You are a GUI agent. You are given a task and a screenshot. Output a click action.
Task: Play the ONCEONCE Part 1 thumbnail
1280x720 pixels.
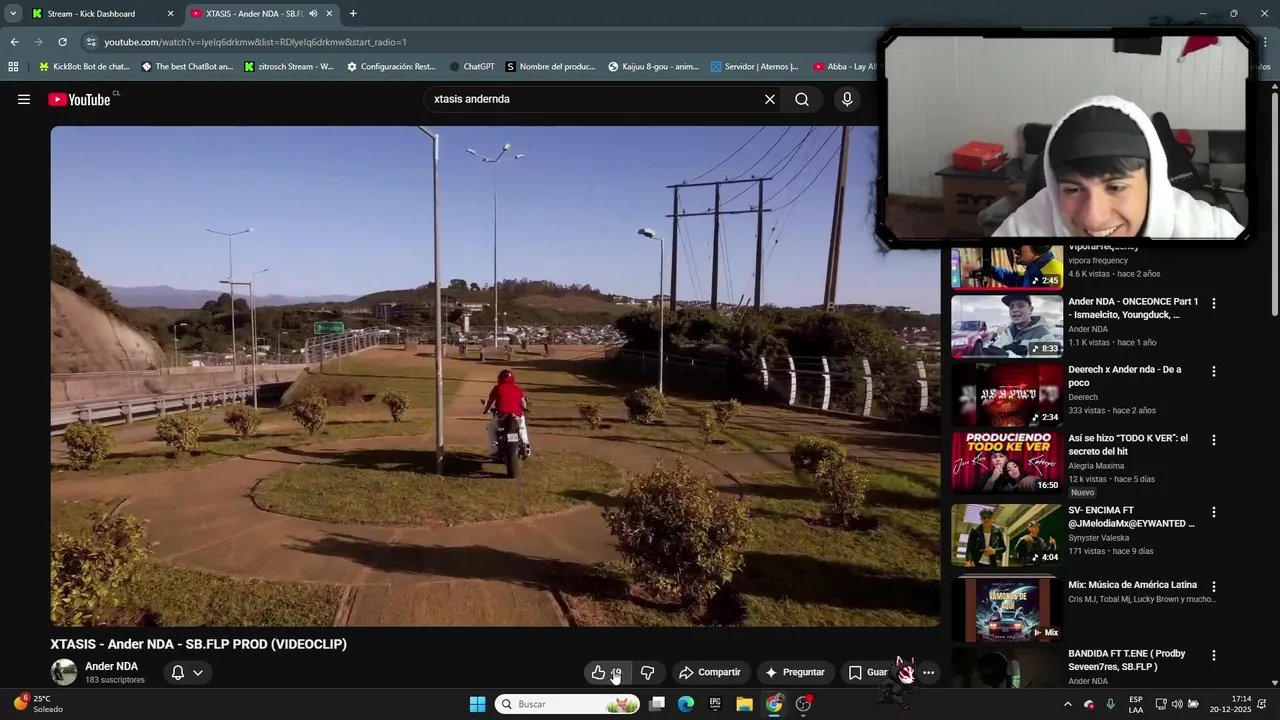pyautogui.click(x=1007, y=326)
